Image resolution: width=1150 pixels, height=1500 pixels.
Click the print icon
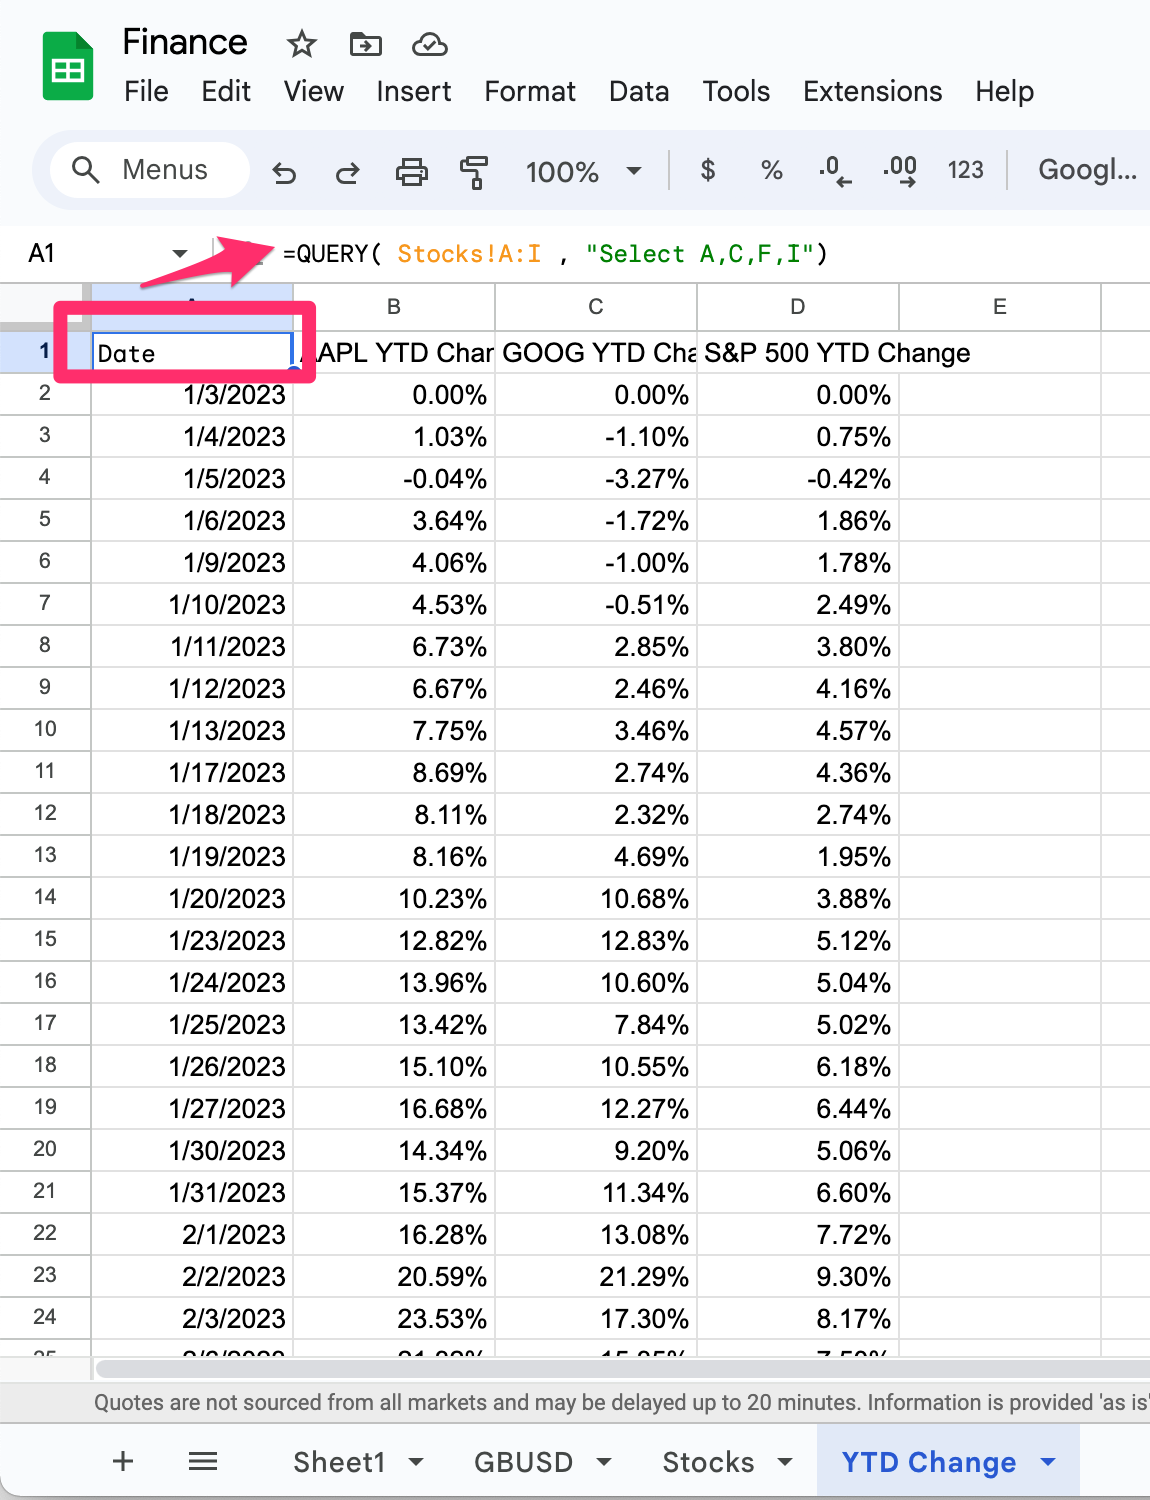click(411, 172)
